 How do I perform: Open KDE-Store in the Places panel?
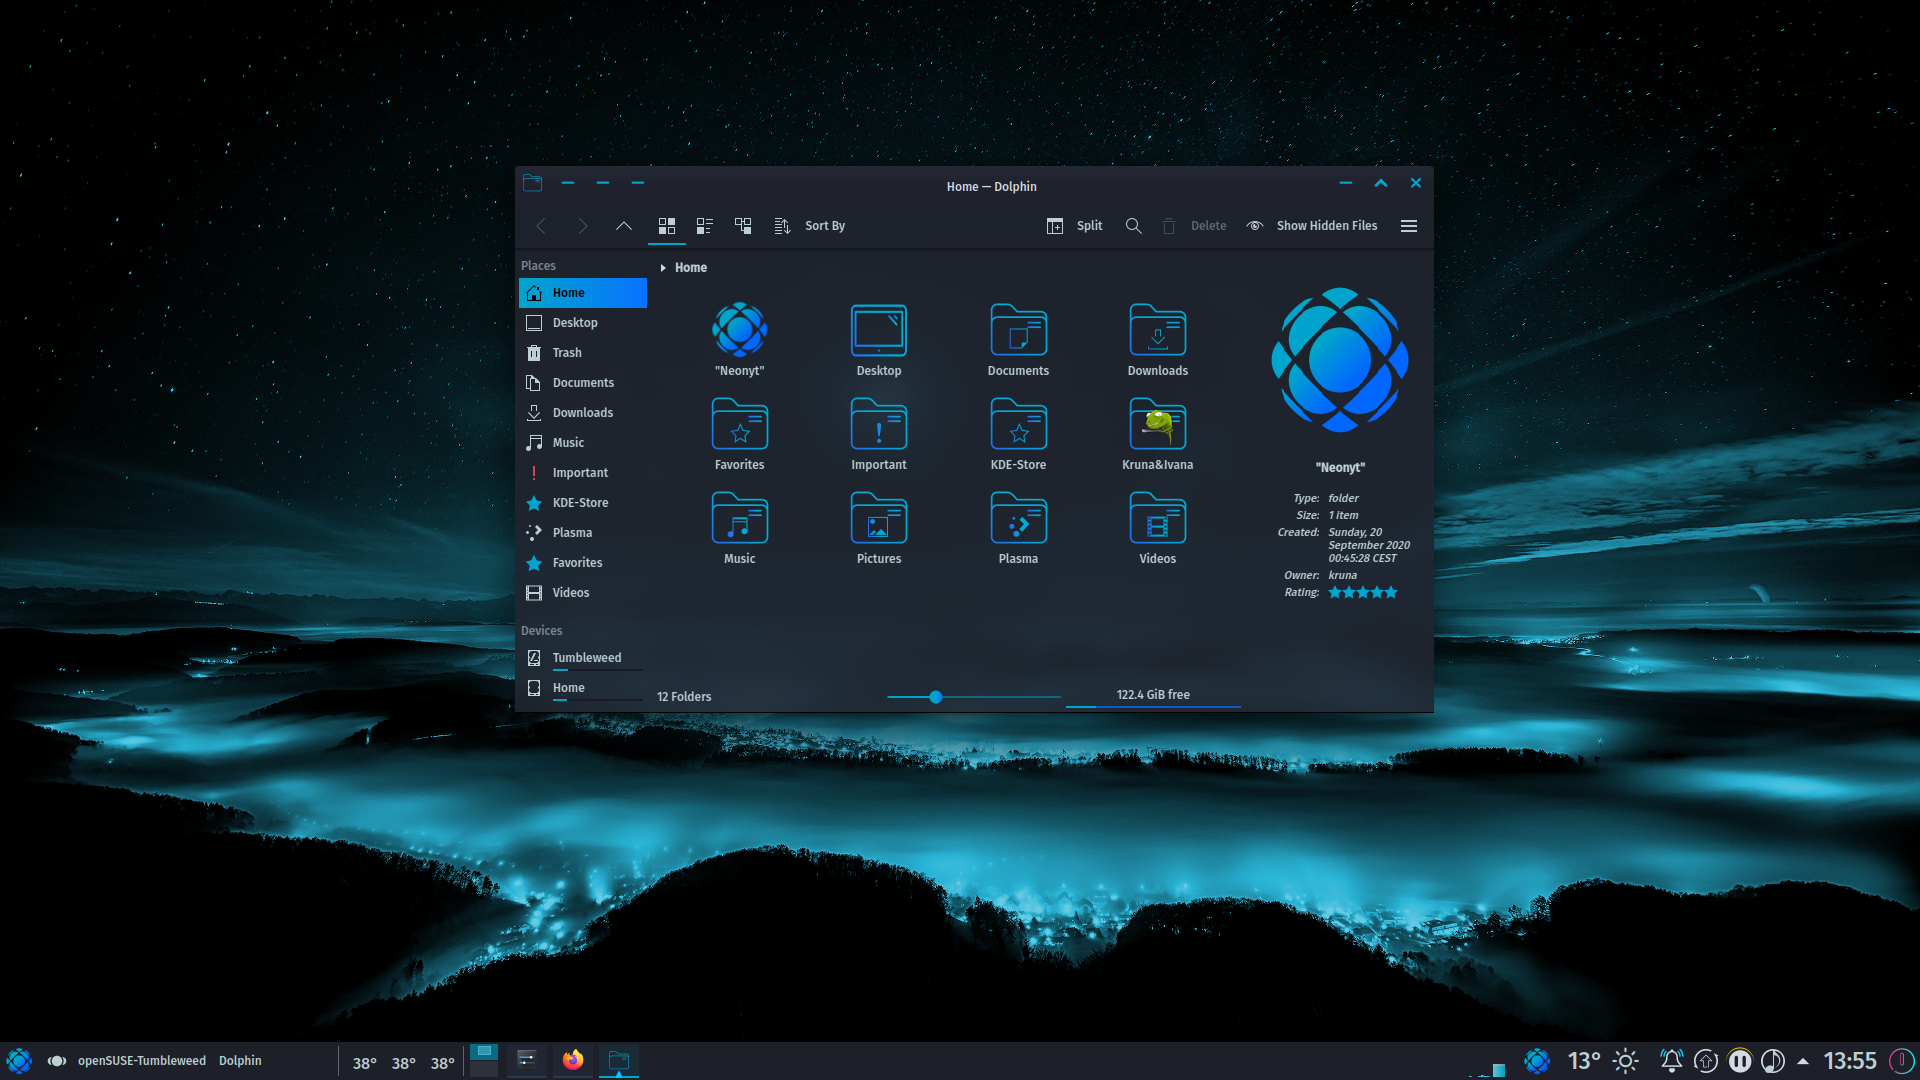coord(583,503)
